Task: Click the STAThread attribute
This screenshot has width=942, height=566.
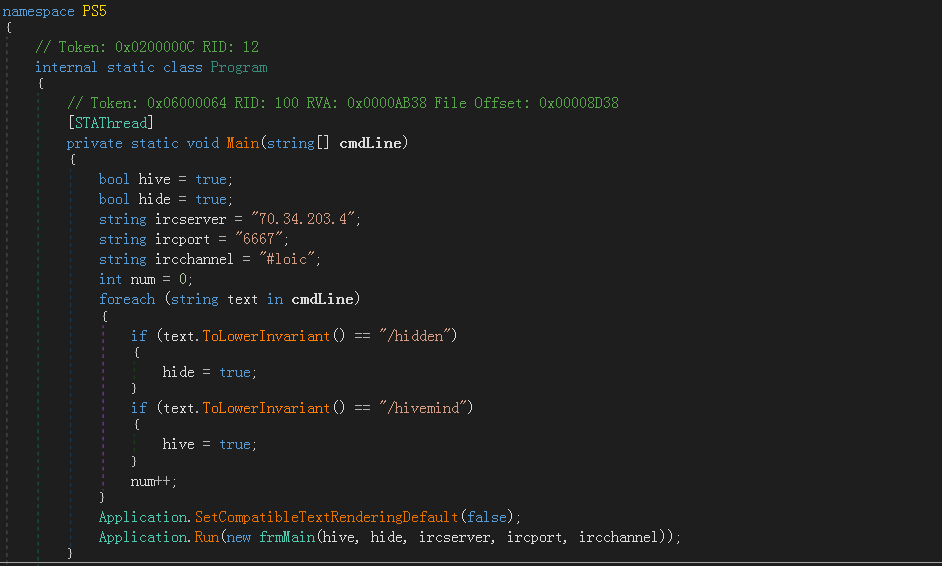Action: click(x=111, y=123)
